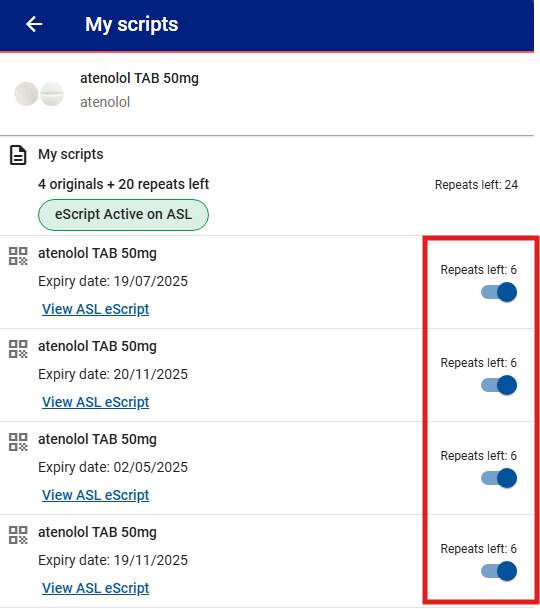Open View ASL eScript for 19/07/2025 expiry
Screen dimensions: 540x609
(x=96, y=309)
